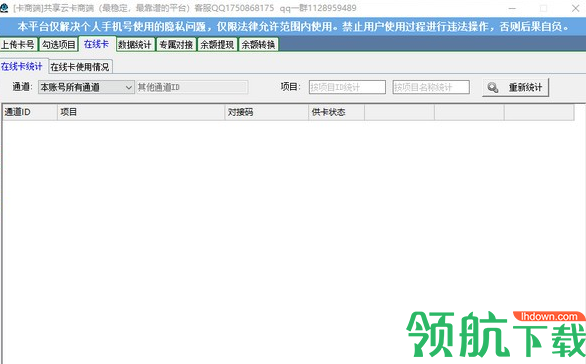The width and height of the screenshot is (586, 364).
Task: Sort by the 通道ID column header
Action: 30,112
